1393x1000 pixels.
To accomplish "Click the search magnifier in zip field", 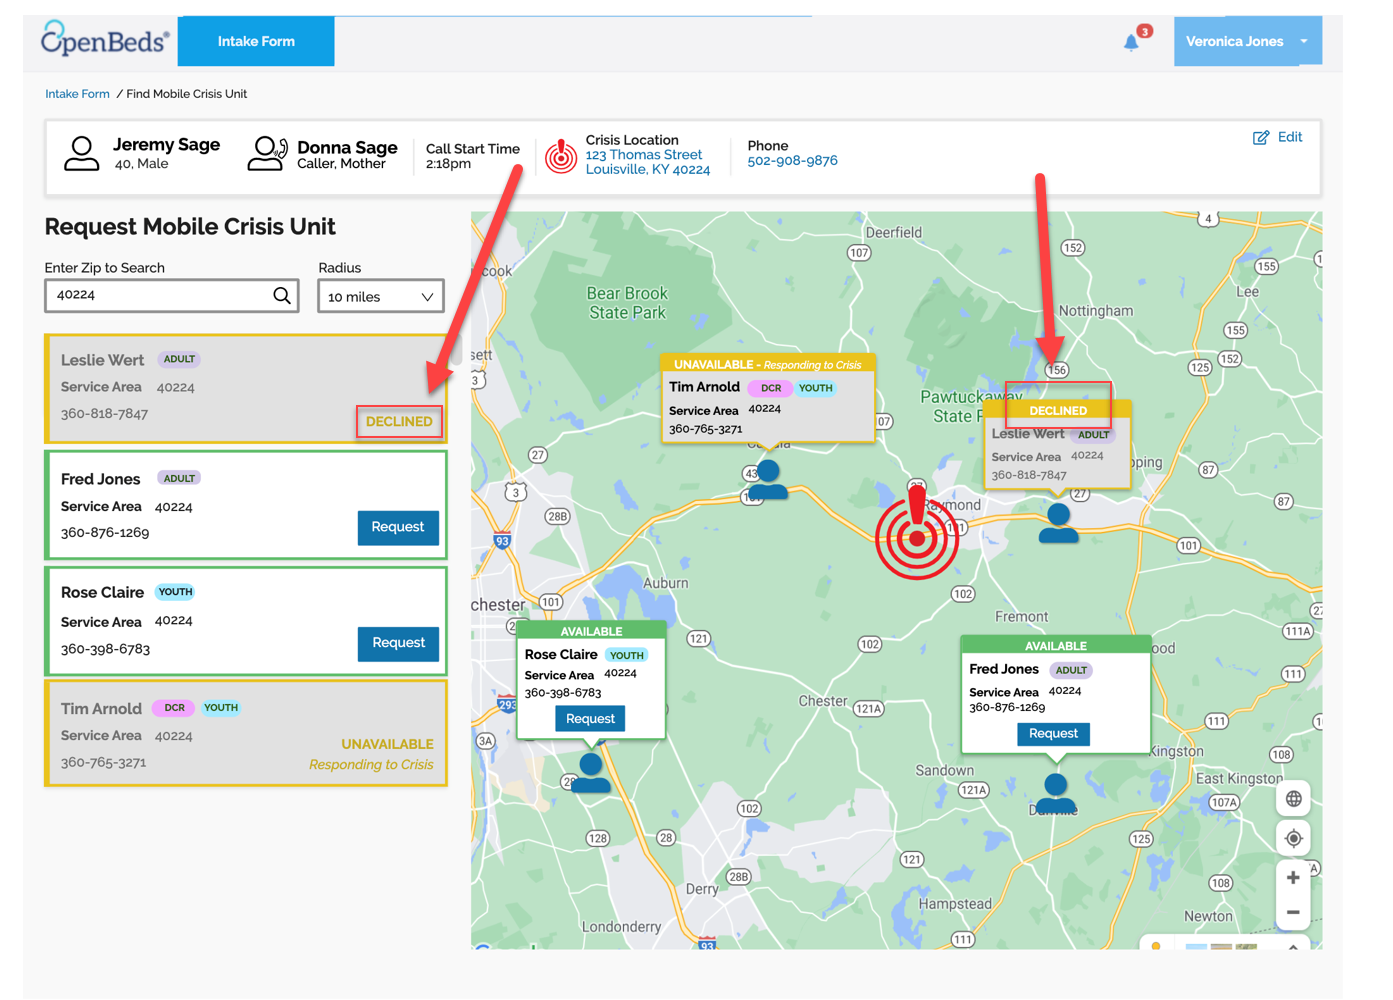I will click(x=282, y=296).
